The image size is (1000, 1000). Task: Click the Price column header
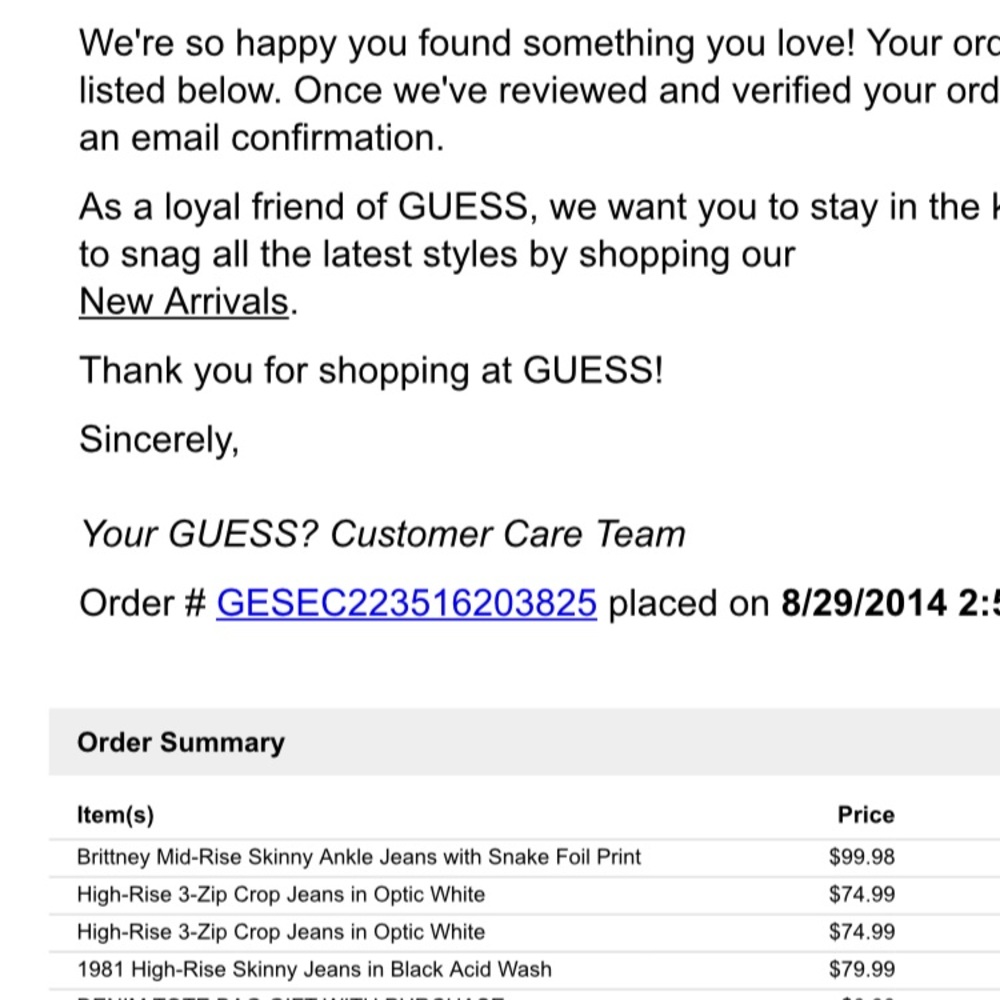865,815
